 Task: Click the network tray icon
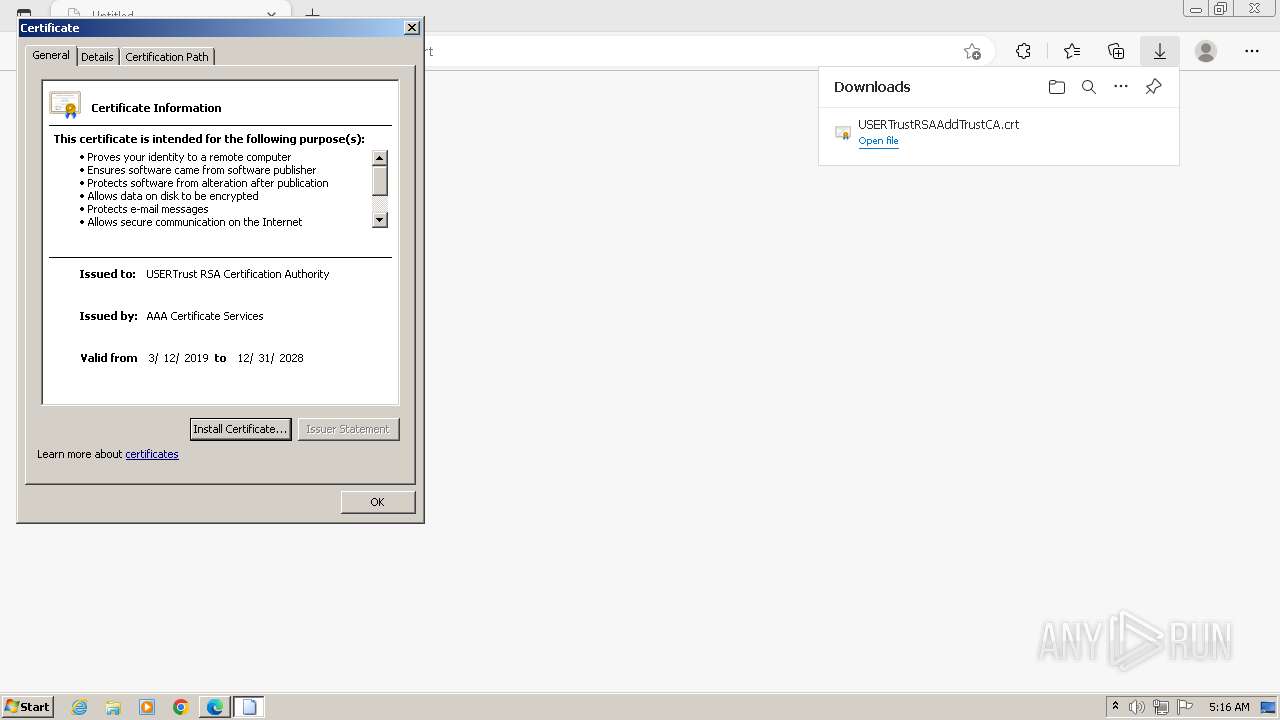[x=1161, y=707]
